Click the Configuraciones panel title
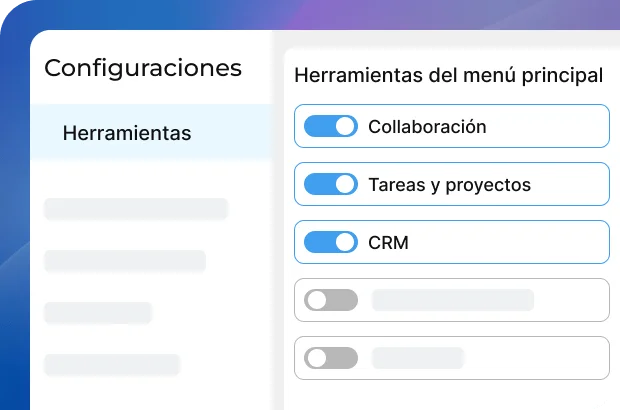 [143, 68]
